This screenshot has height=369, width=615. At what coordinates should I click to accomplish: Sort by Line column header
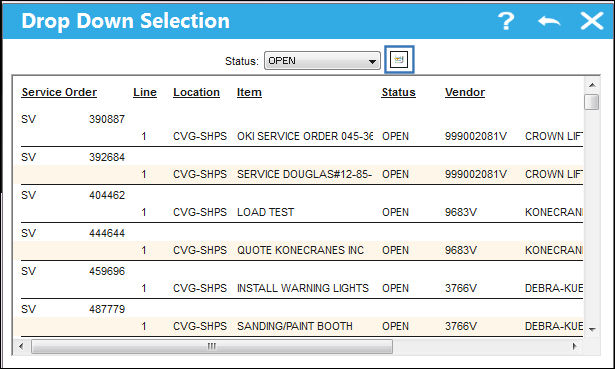(x=145, y=92)
